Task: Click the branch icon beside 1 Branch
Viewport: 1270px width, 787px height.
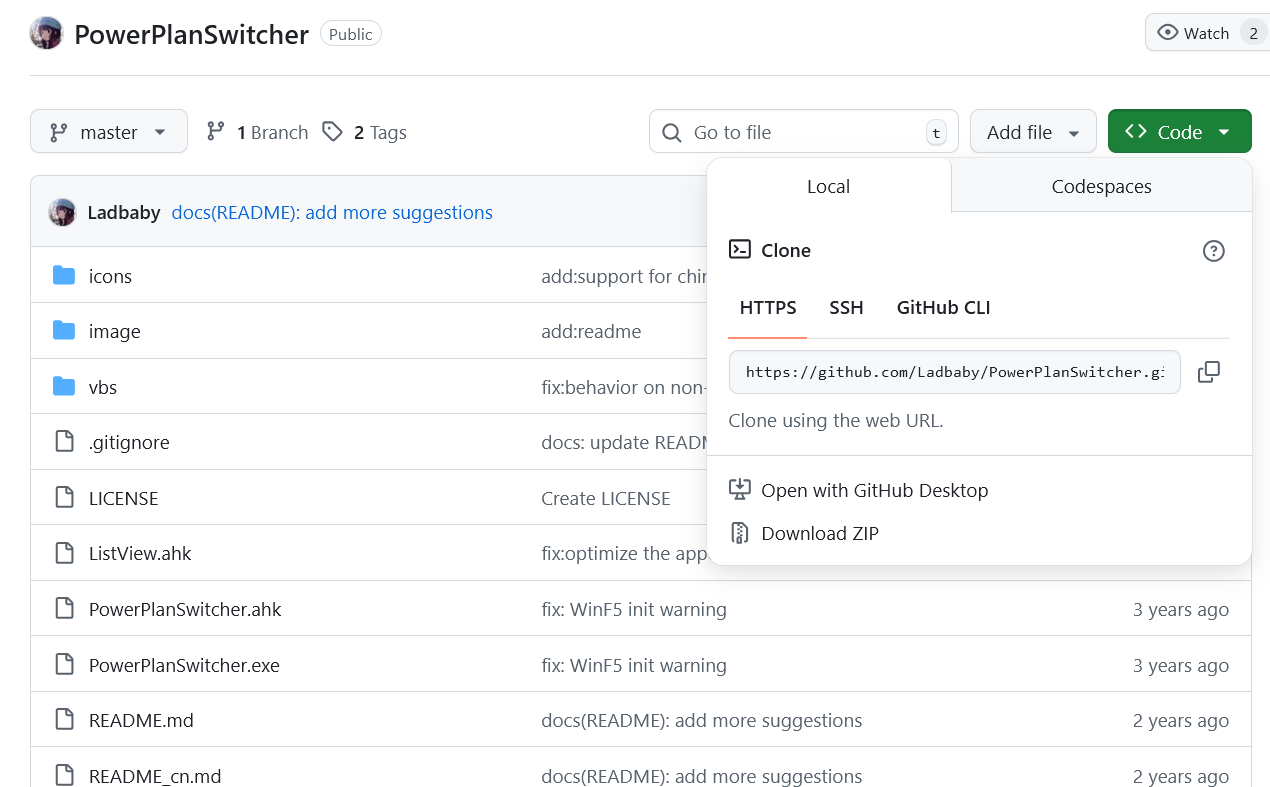Action: (x=215, y=132)
